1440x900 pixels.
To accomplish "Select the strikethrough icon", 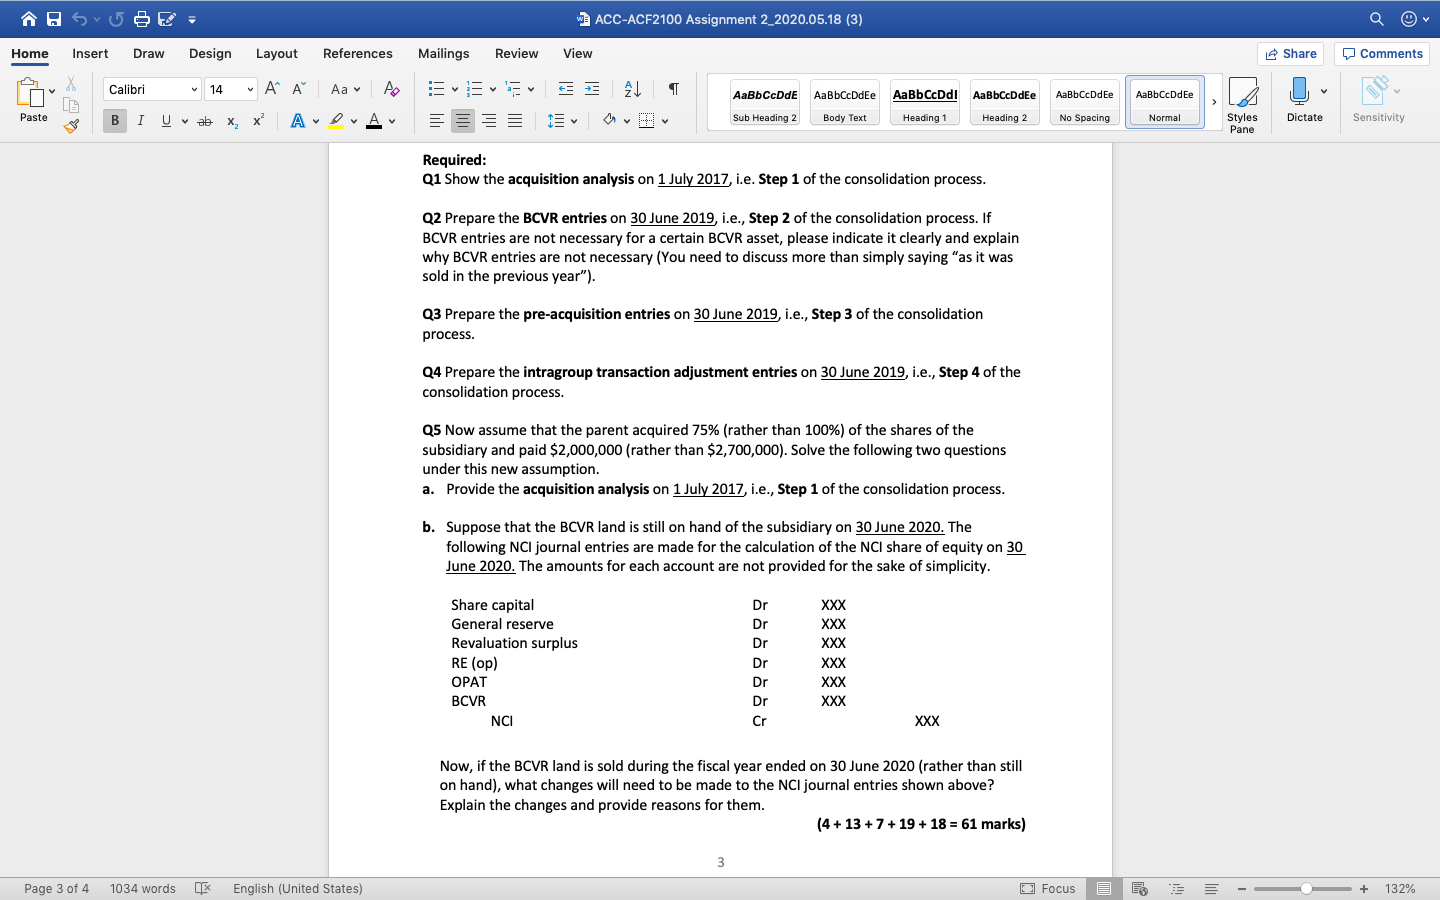I will point(204,120).
